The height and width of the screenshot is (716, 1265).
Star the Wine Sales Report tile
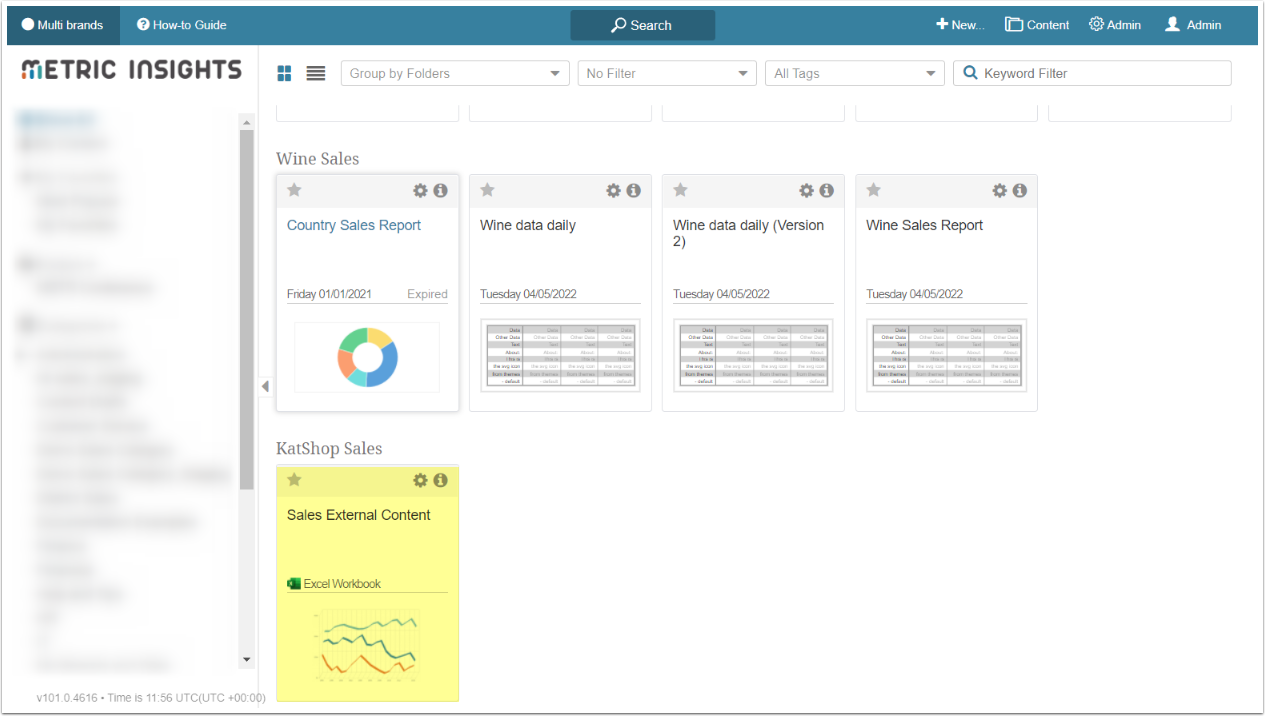tap(873, 190)
